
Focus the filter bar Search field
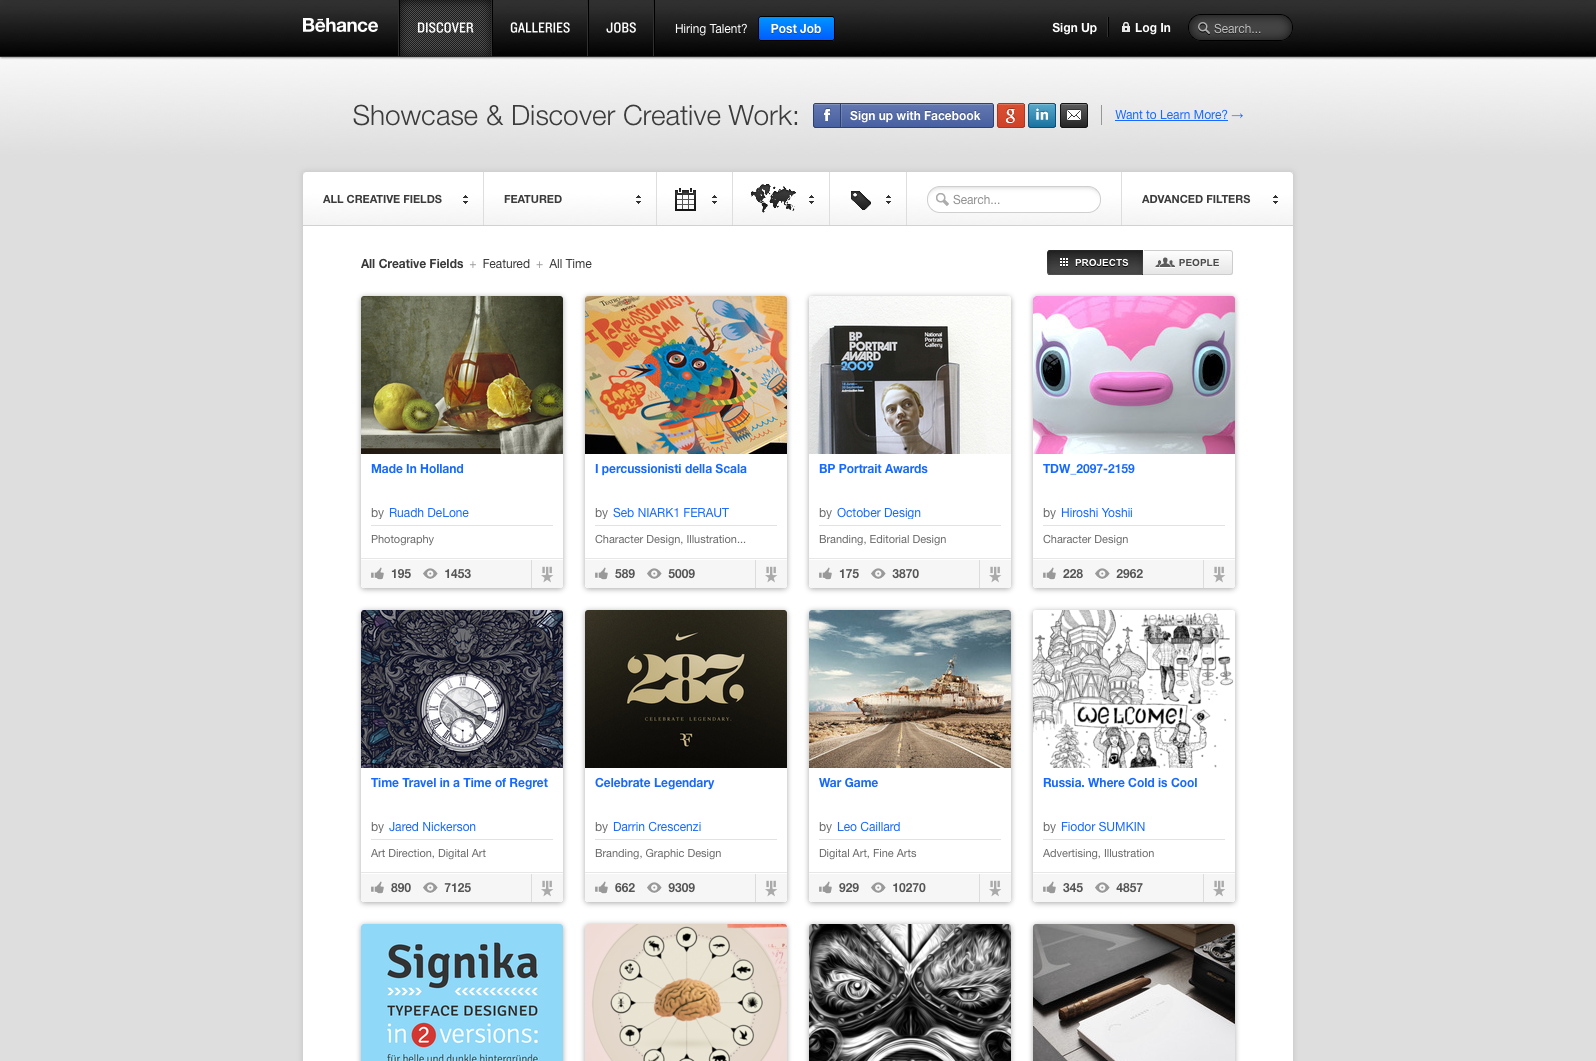[1014, 199]
